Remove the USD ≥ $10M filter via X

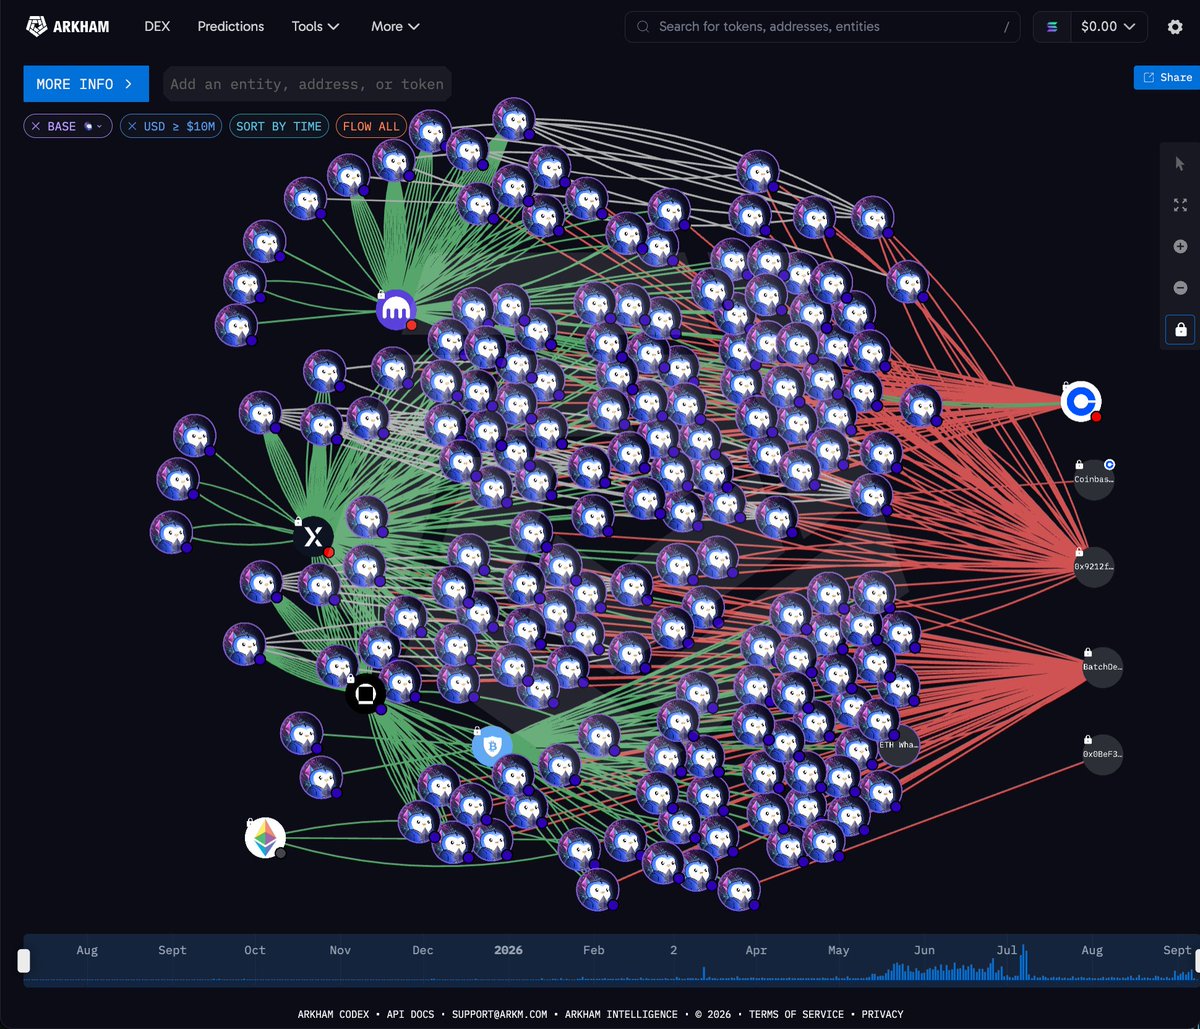tap(133, 127)
